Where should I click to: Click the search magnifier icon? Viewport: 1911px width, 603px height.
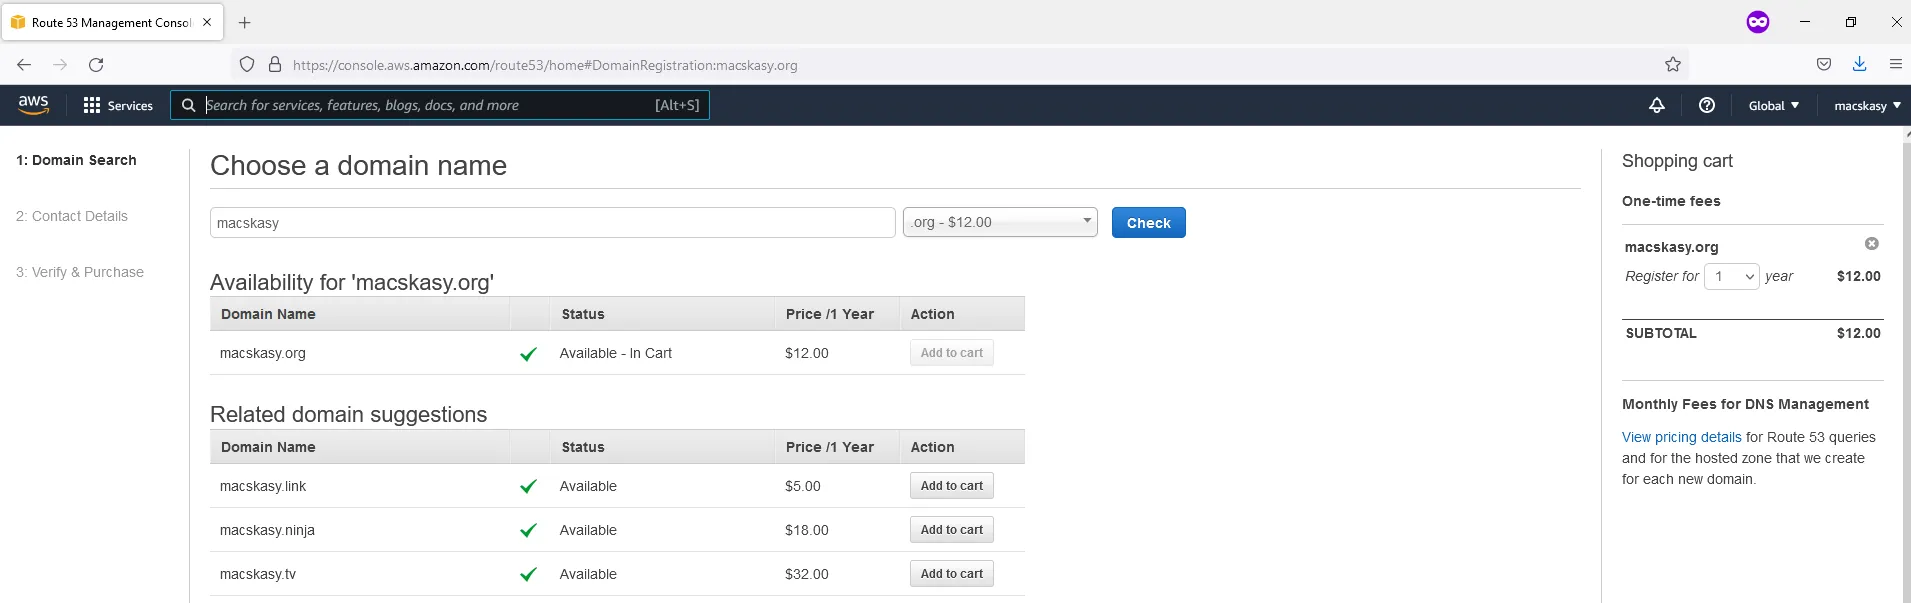(x=188, y=105)
